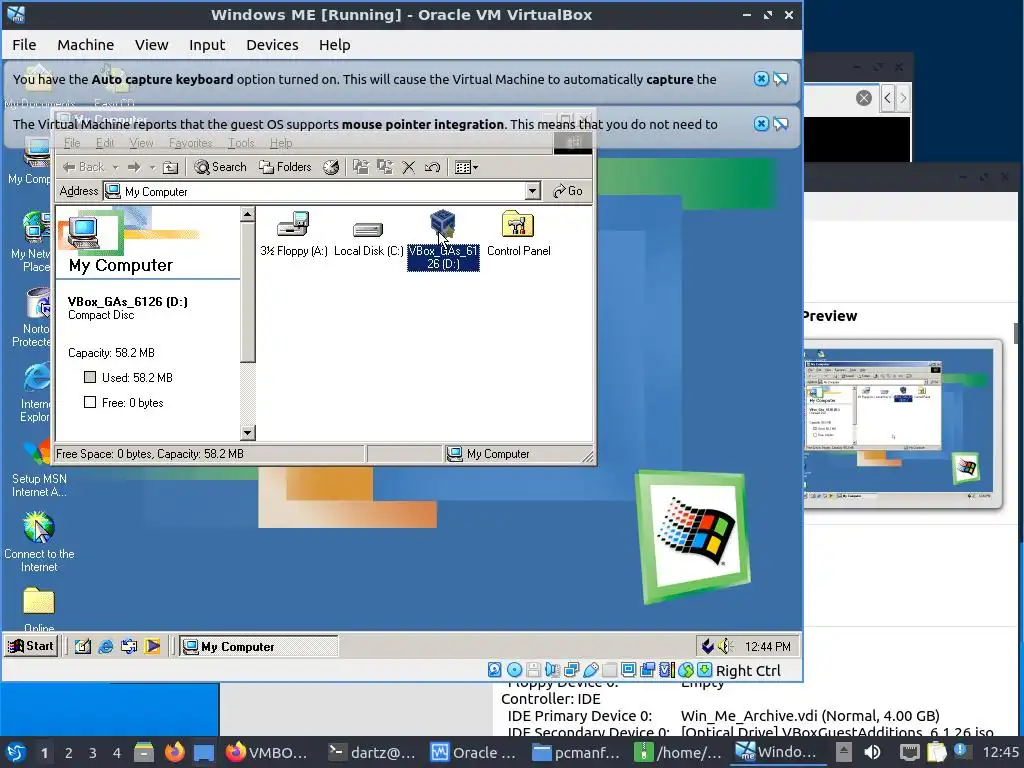The height and width of the screenshot is (768, 1024).
Task: Click the Delete X toolbar icon
Action: 409,167
